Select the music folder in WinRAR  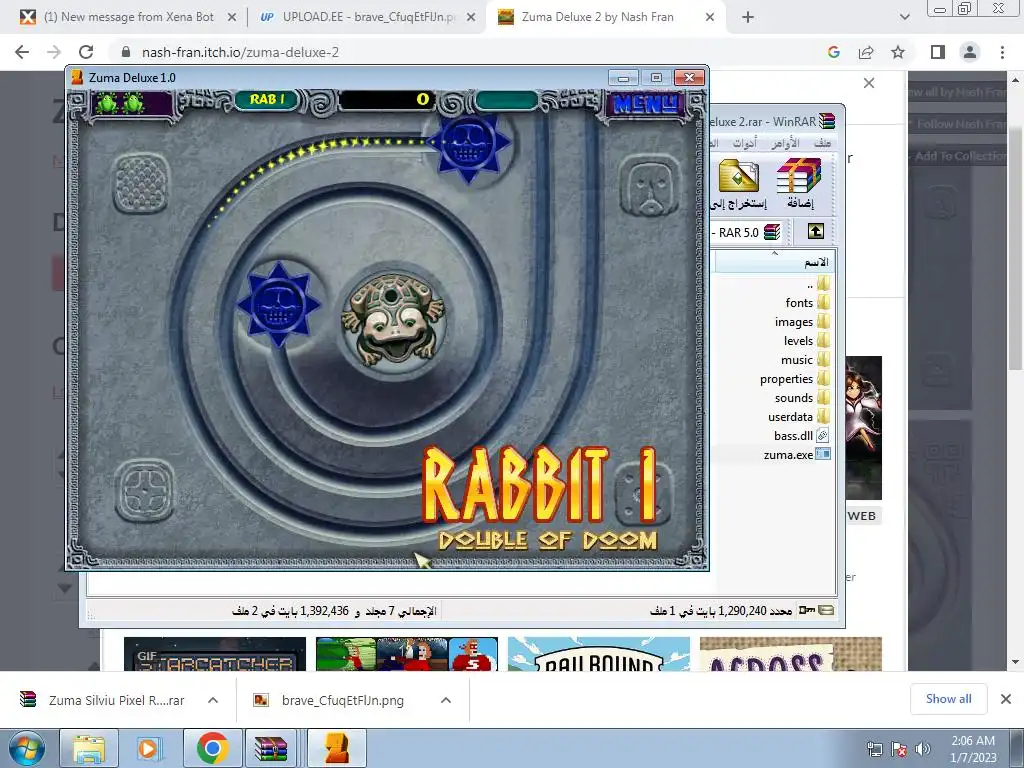coord(805,359)
